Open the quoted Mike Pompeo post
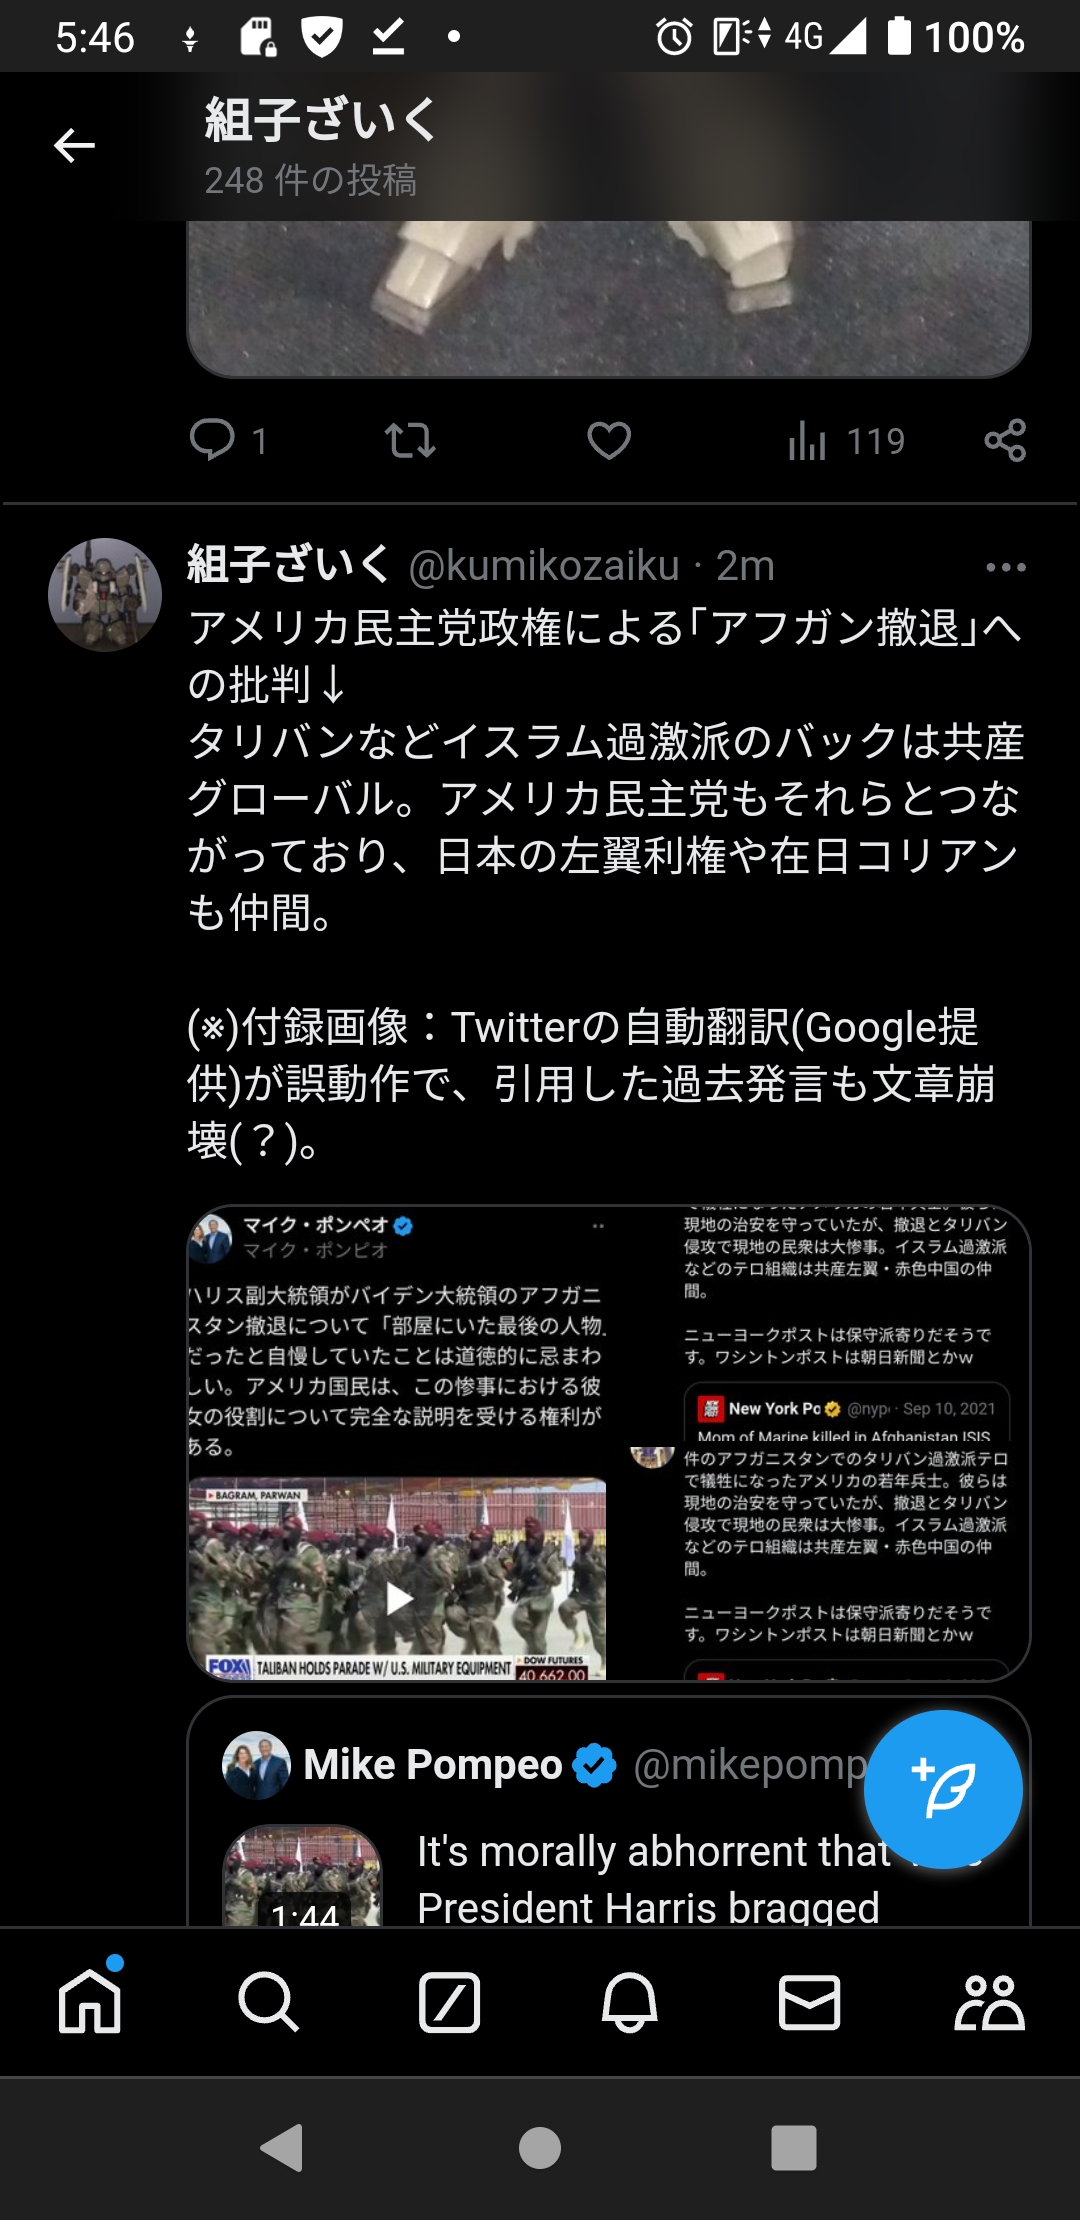The height and width of the screenshot is (2220, 1080). [609, 1812]
